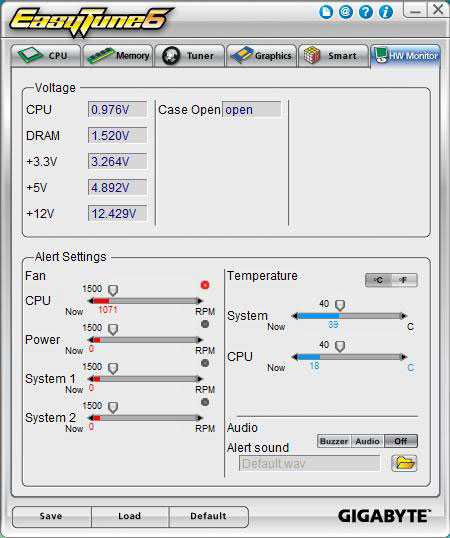450x538 pixels.
Task: Click the System temperature threshold slider handle
Action: 340,305
